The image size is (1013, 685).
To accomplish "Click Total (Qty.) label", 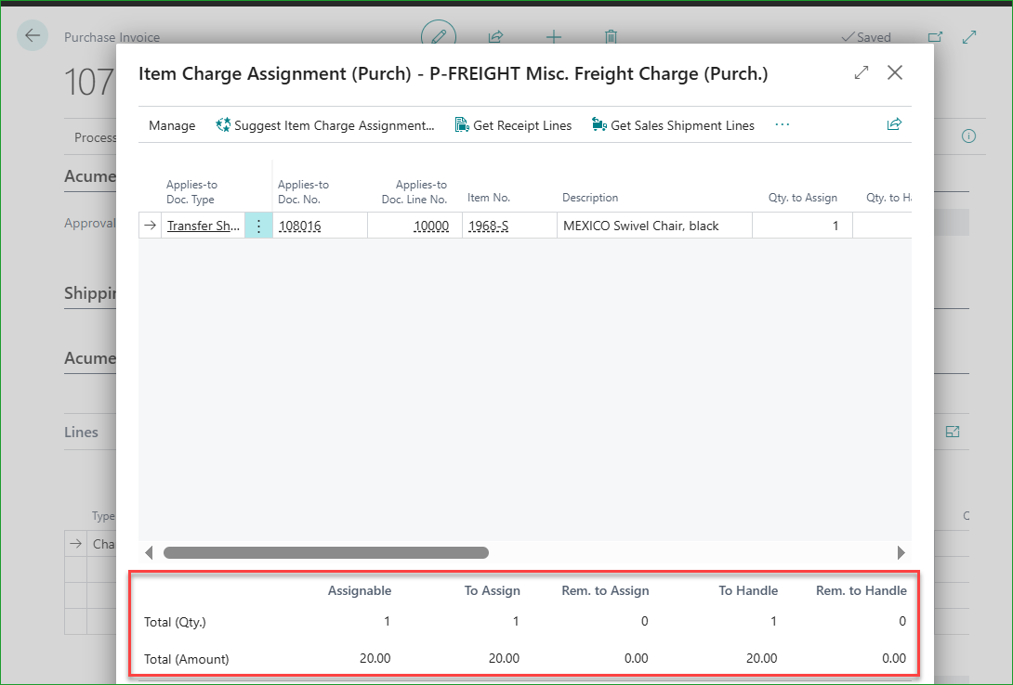I will point(174,622).
